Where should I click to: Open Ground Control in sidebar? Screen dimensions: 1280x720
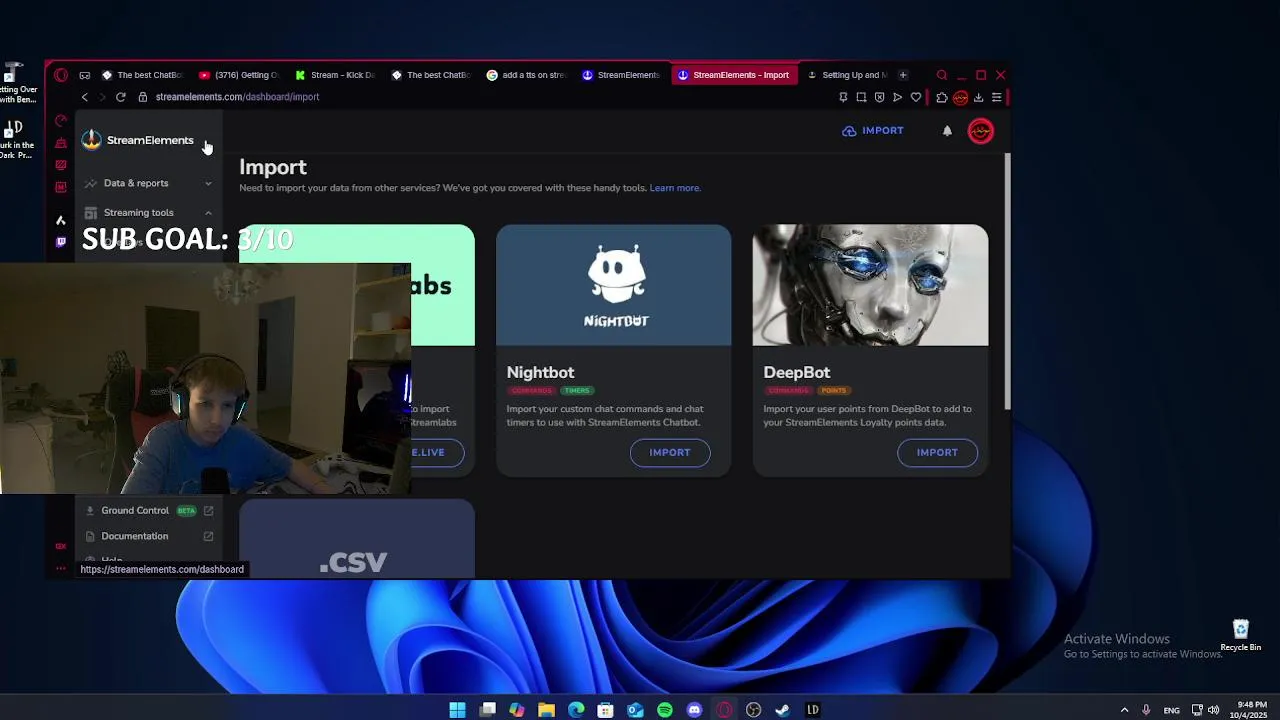[135, 510]
